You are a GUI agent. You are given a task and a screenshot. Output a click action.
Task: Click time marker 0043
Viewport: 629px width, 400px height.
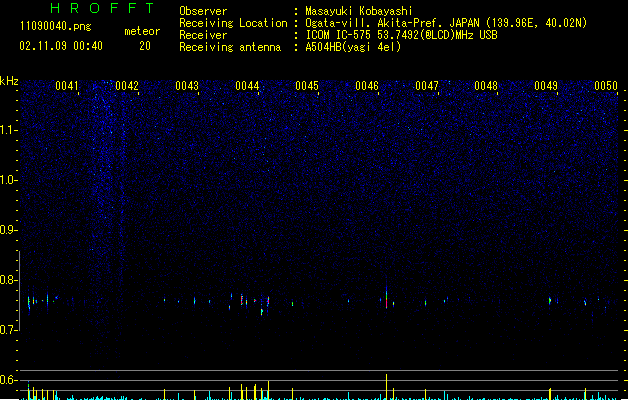[x=187, y=86]
